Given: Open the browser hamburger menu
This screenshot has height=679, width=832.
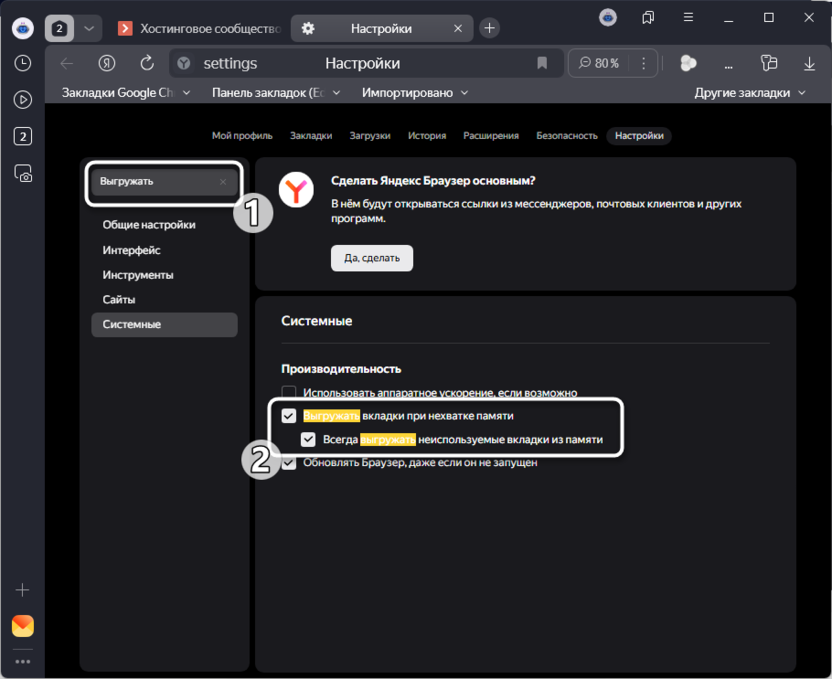Looking at the screenshot, I should click(688, 18).
